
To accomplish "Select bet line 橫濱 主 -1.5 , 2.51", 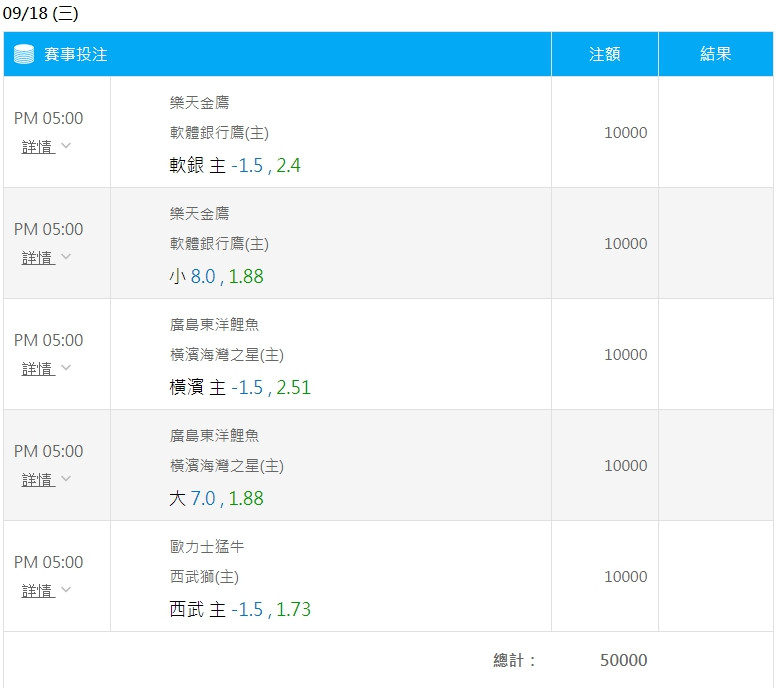I will tap(240, 387).
